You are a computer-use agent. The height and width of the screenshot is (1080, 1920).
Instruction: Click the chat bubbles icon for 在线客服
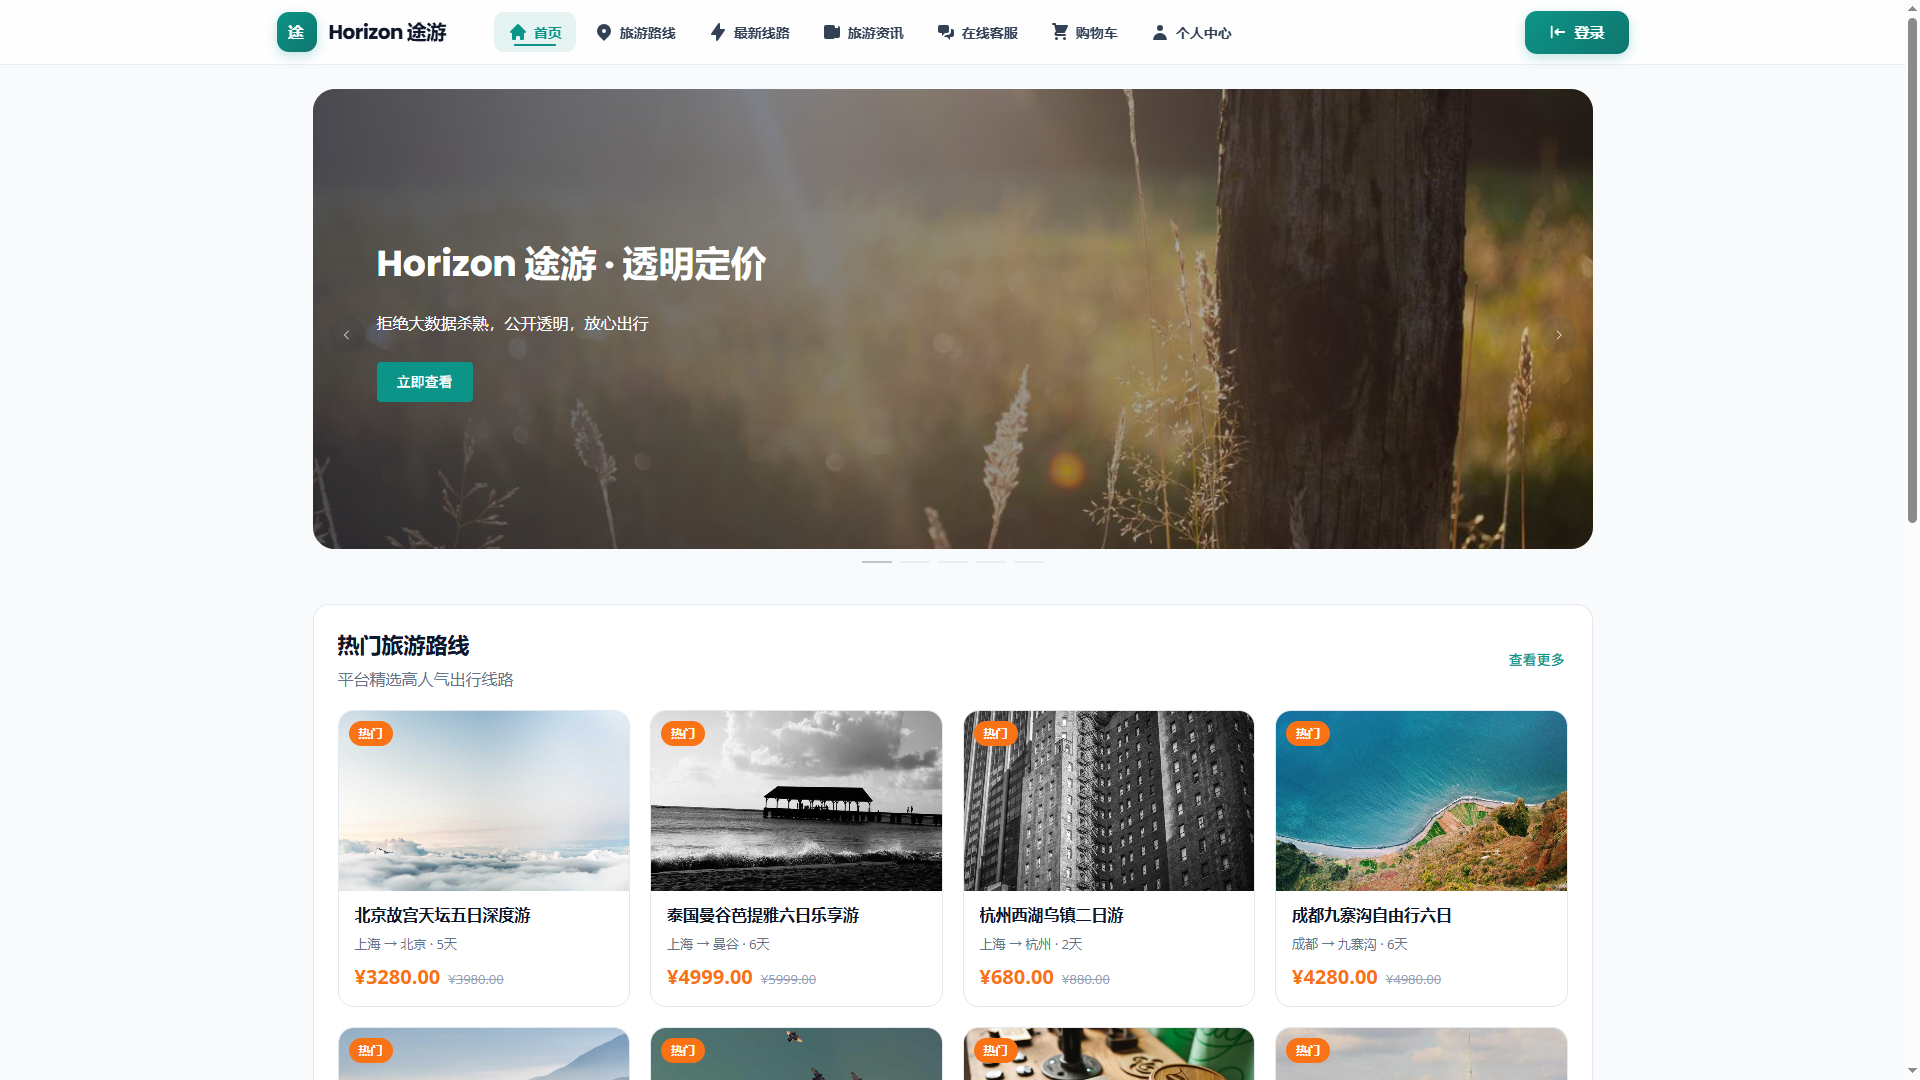pyautogui.click(x=946, y=32)
